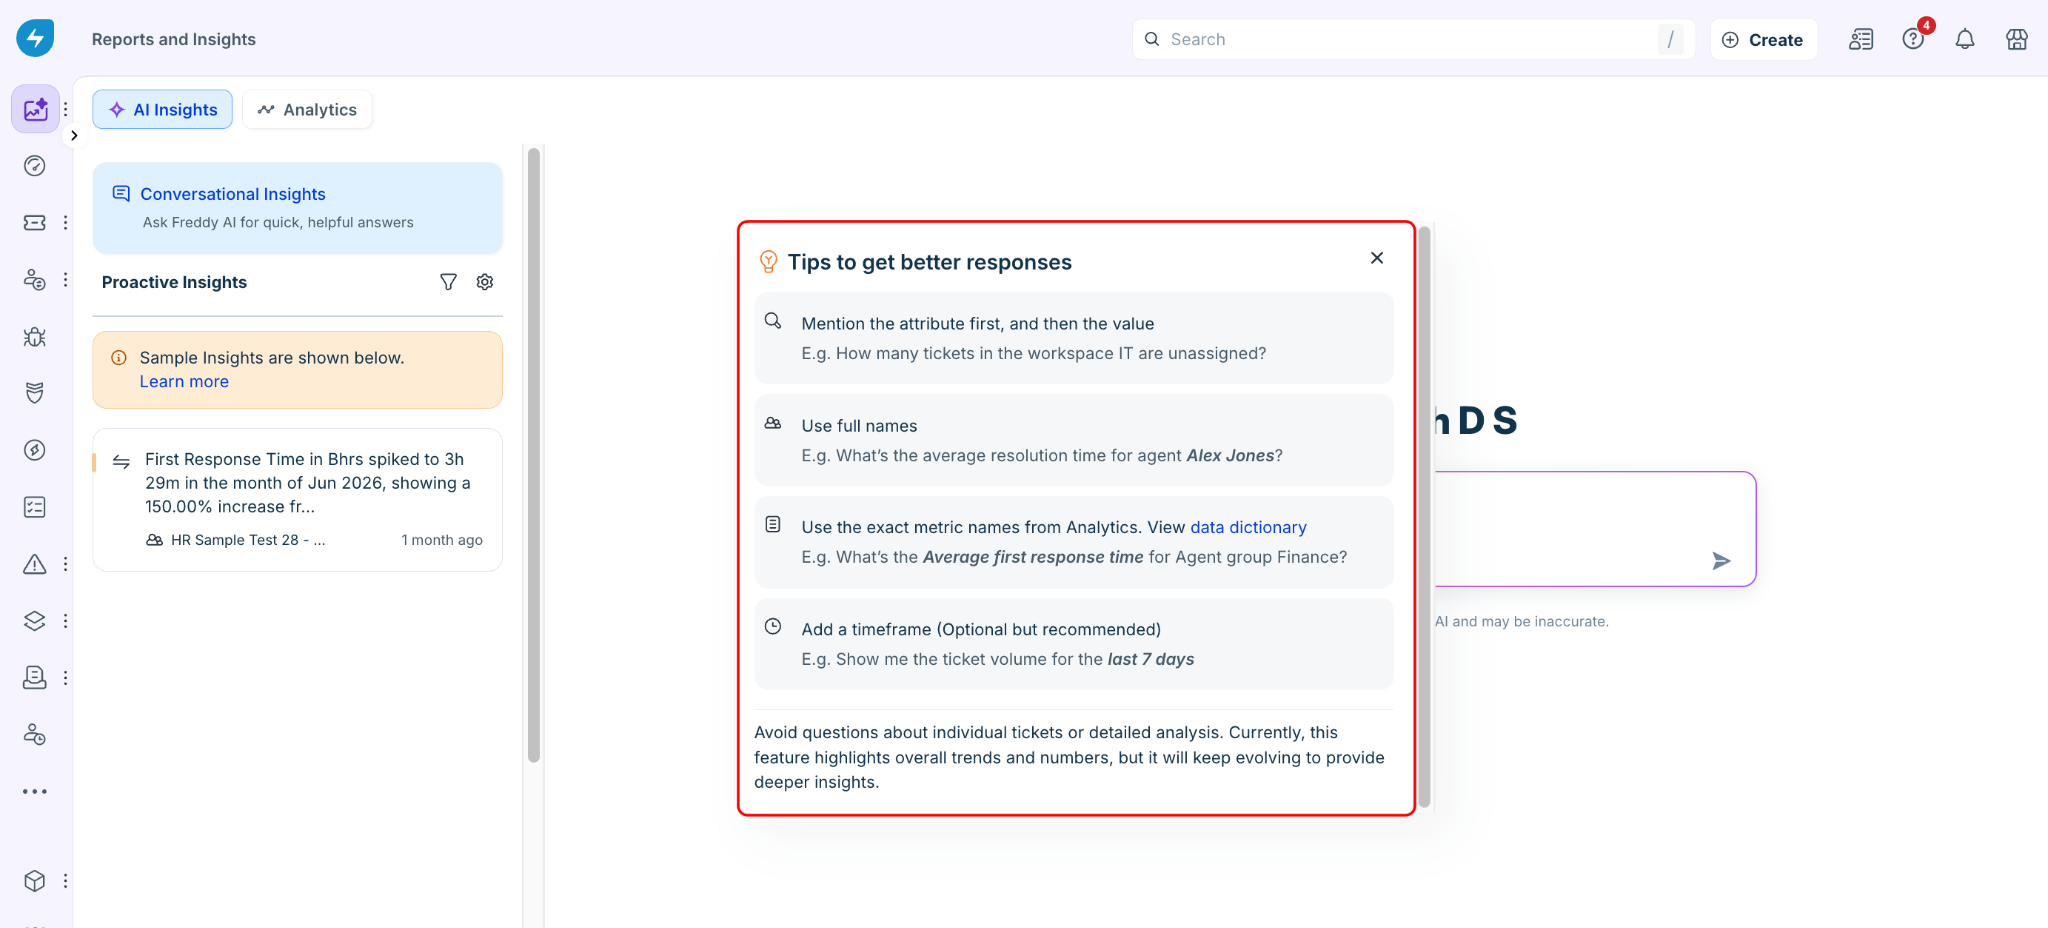Open the dashboard gauge icon in sidebar
Image resolution: width=2048 pixels, height=928 pixels.
tap(35, 166)
